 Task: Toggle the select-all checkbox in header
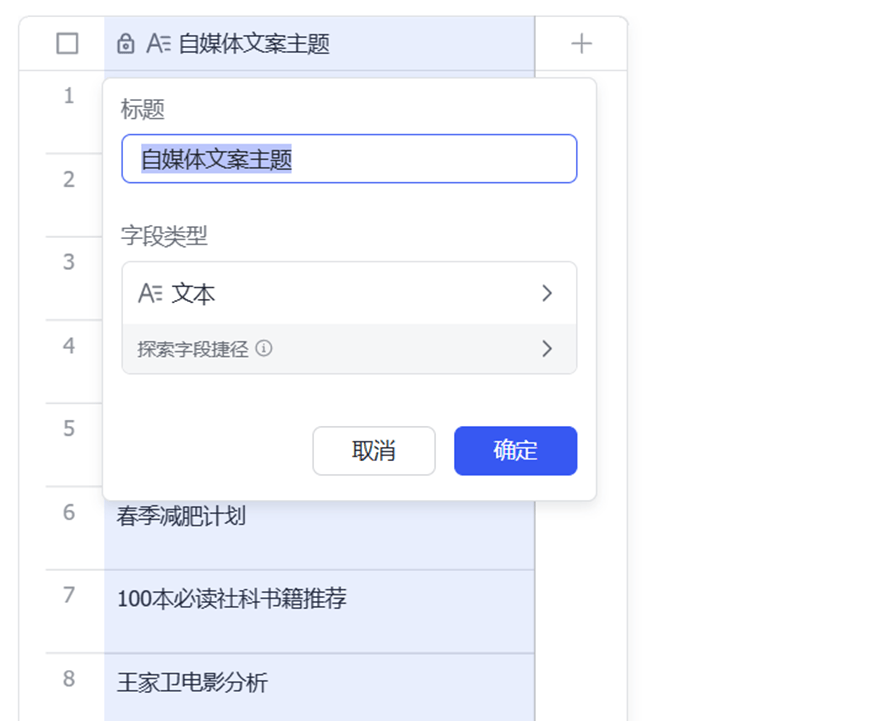tap(68, 44)
